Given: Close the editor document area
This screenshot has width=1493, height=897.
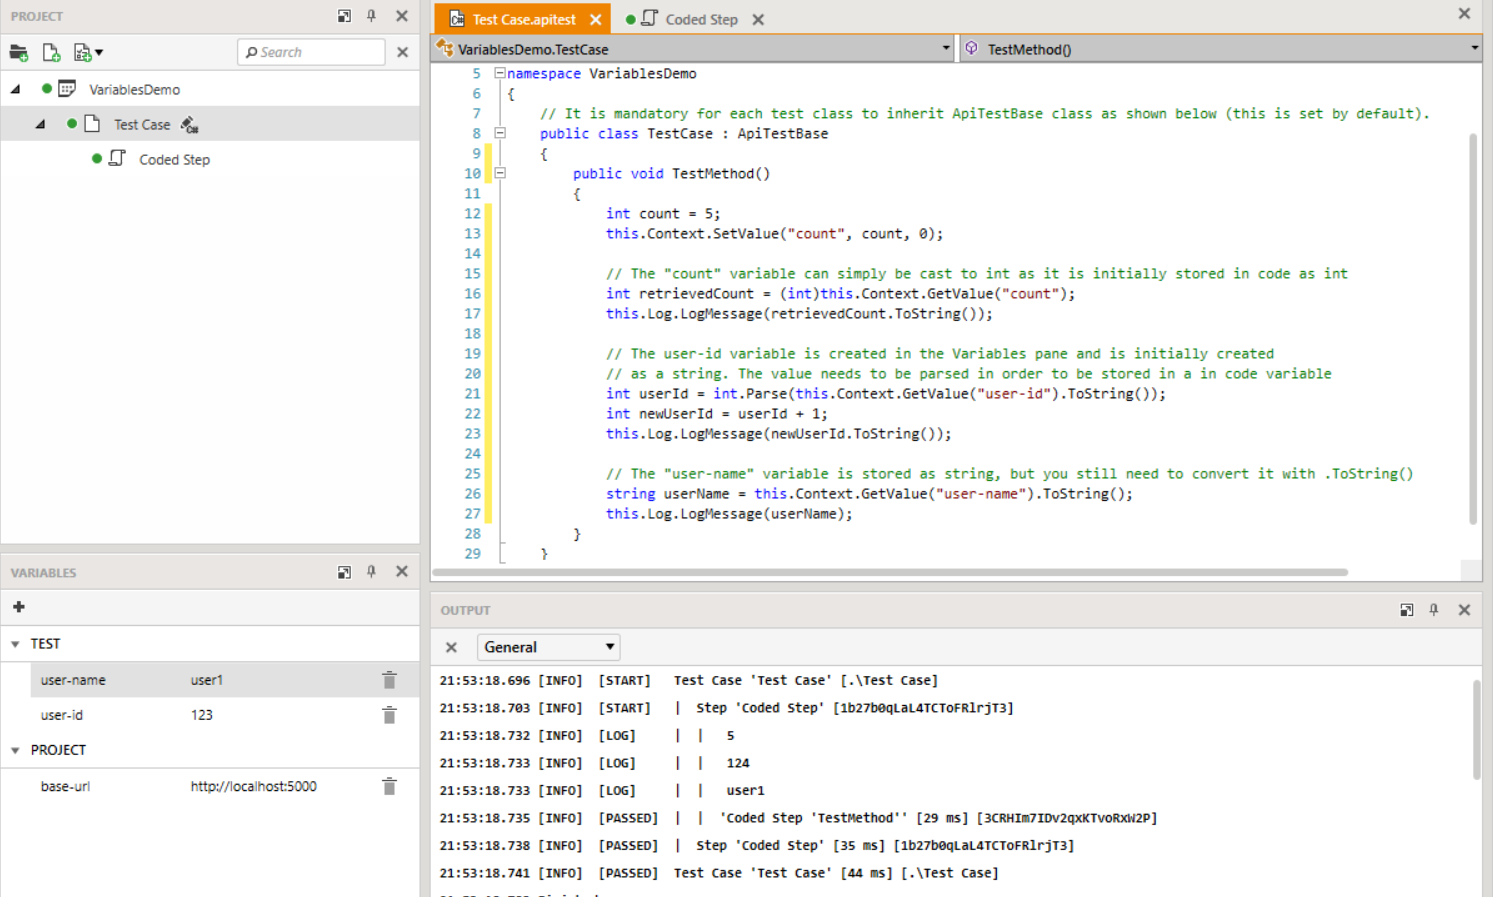Looking at the screenshot, I should (1464, 14).
